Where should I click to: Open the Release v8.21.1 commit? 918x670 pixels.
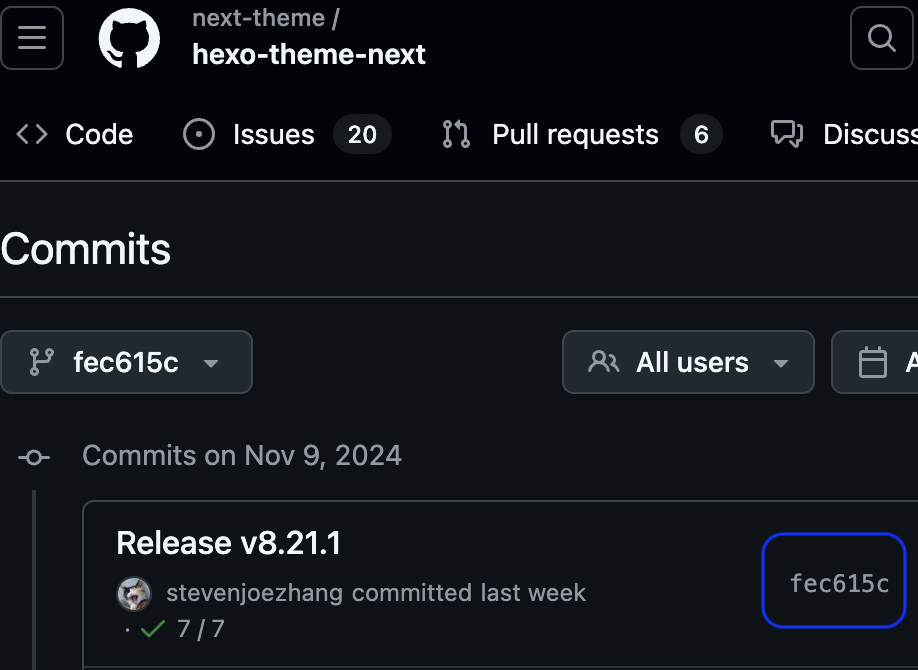[228, 543]
